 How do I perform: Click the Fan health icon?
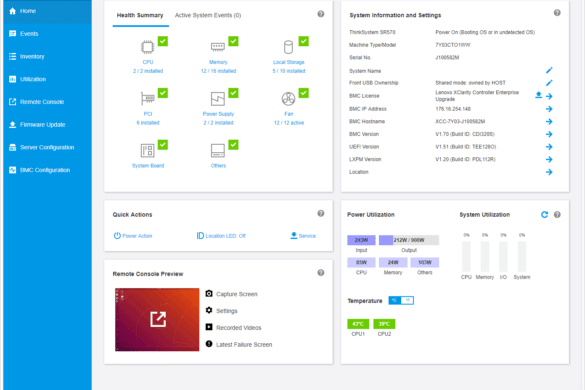288,99
